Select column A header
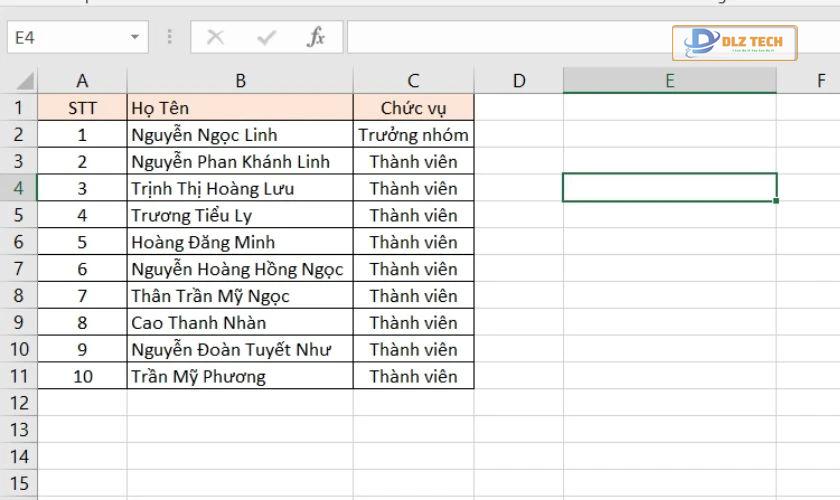Image resolution: width=840 pixels, height=500 pixels. click(x=82, y=81)
